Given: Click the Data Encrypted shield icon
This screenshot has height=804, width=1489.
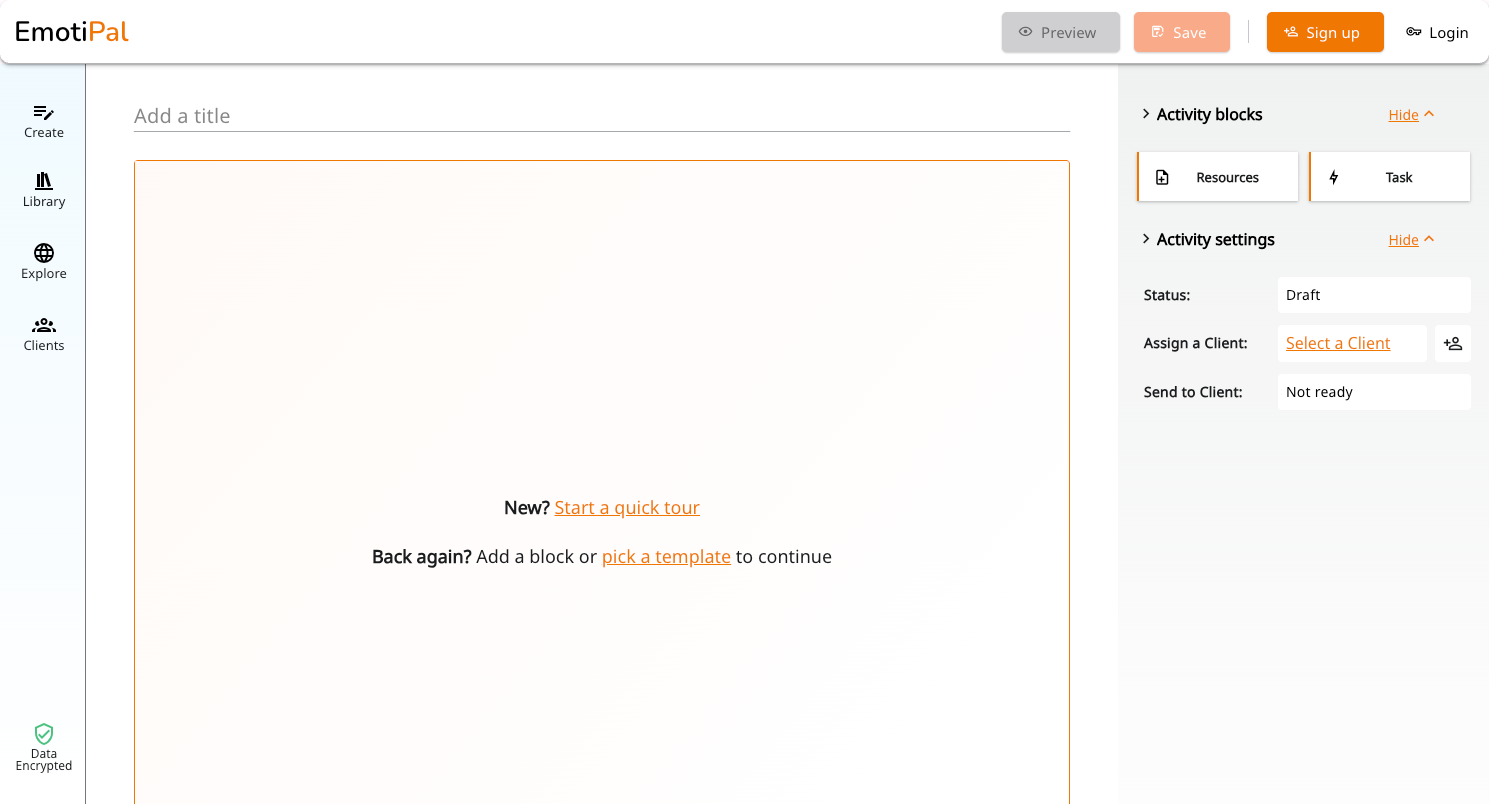Looking at the screenshot, I should coord(44,734).
